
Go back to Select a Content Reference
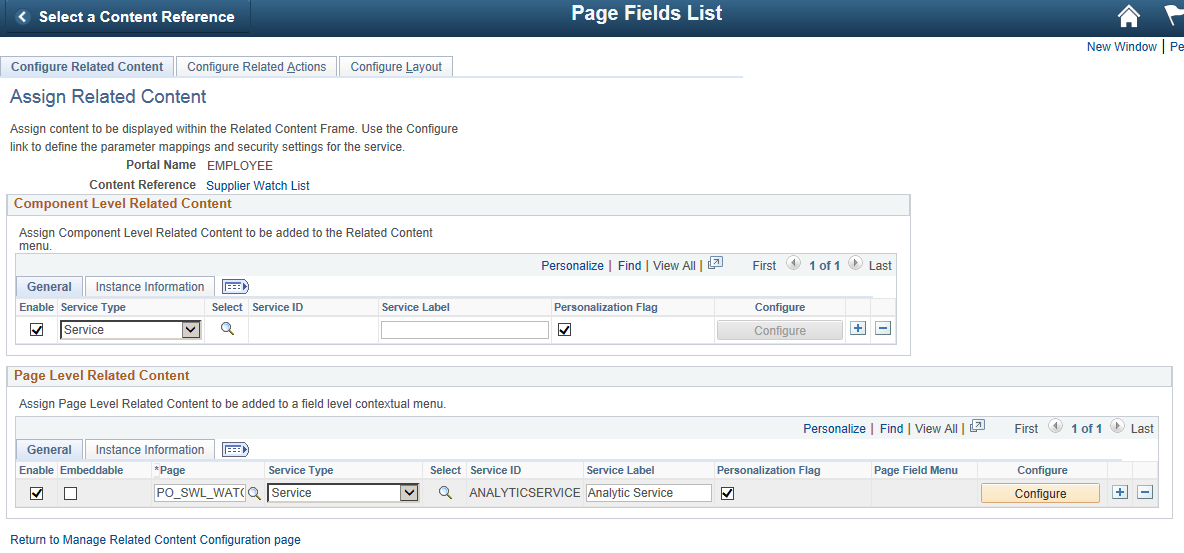click(125, 17)
